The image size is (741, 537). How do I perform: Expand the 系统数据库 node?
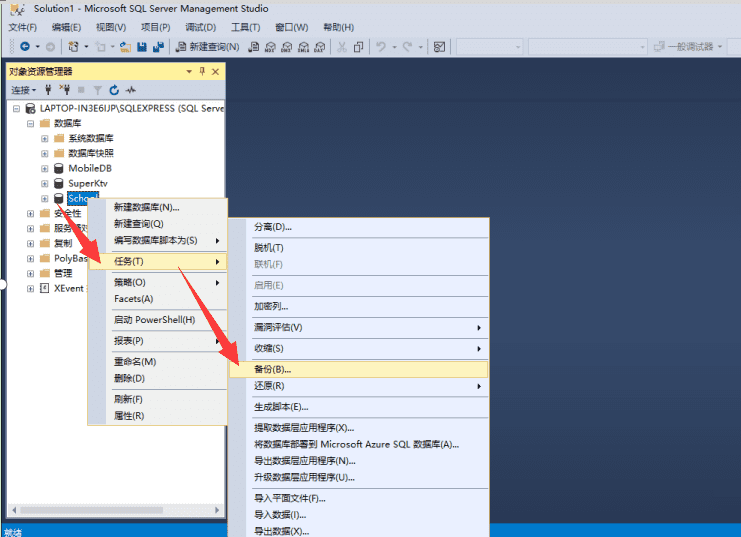(44, 139)
